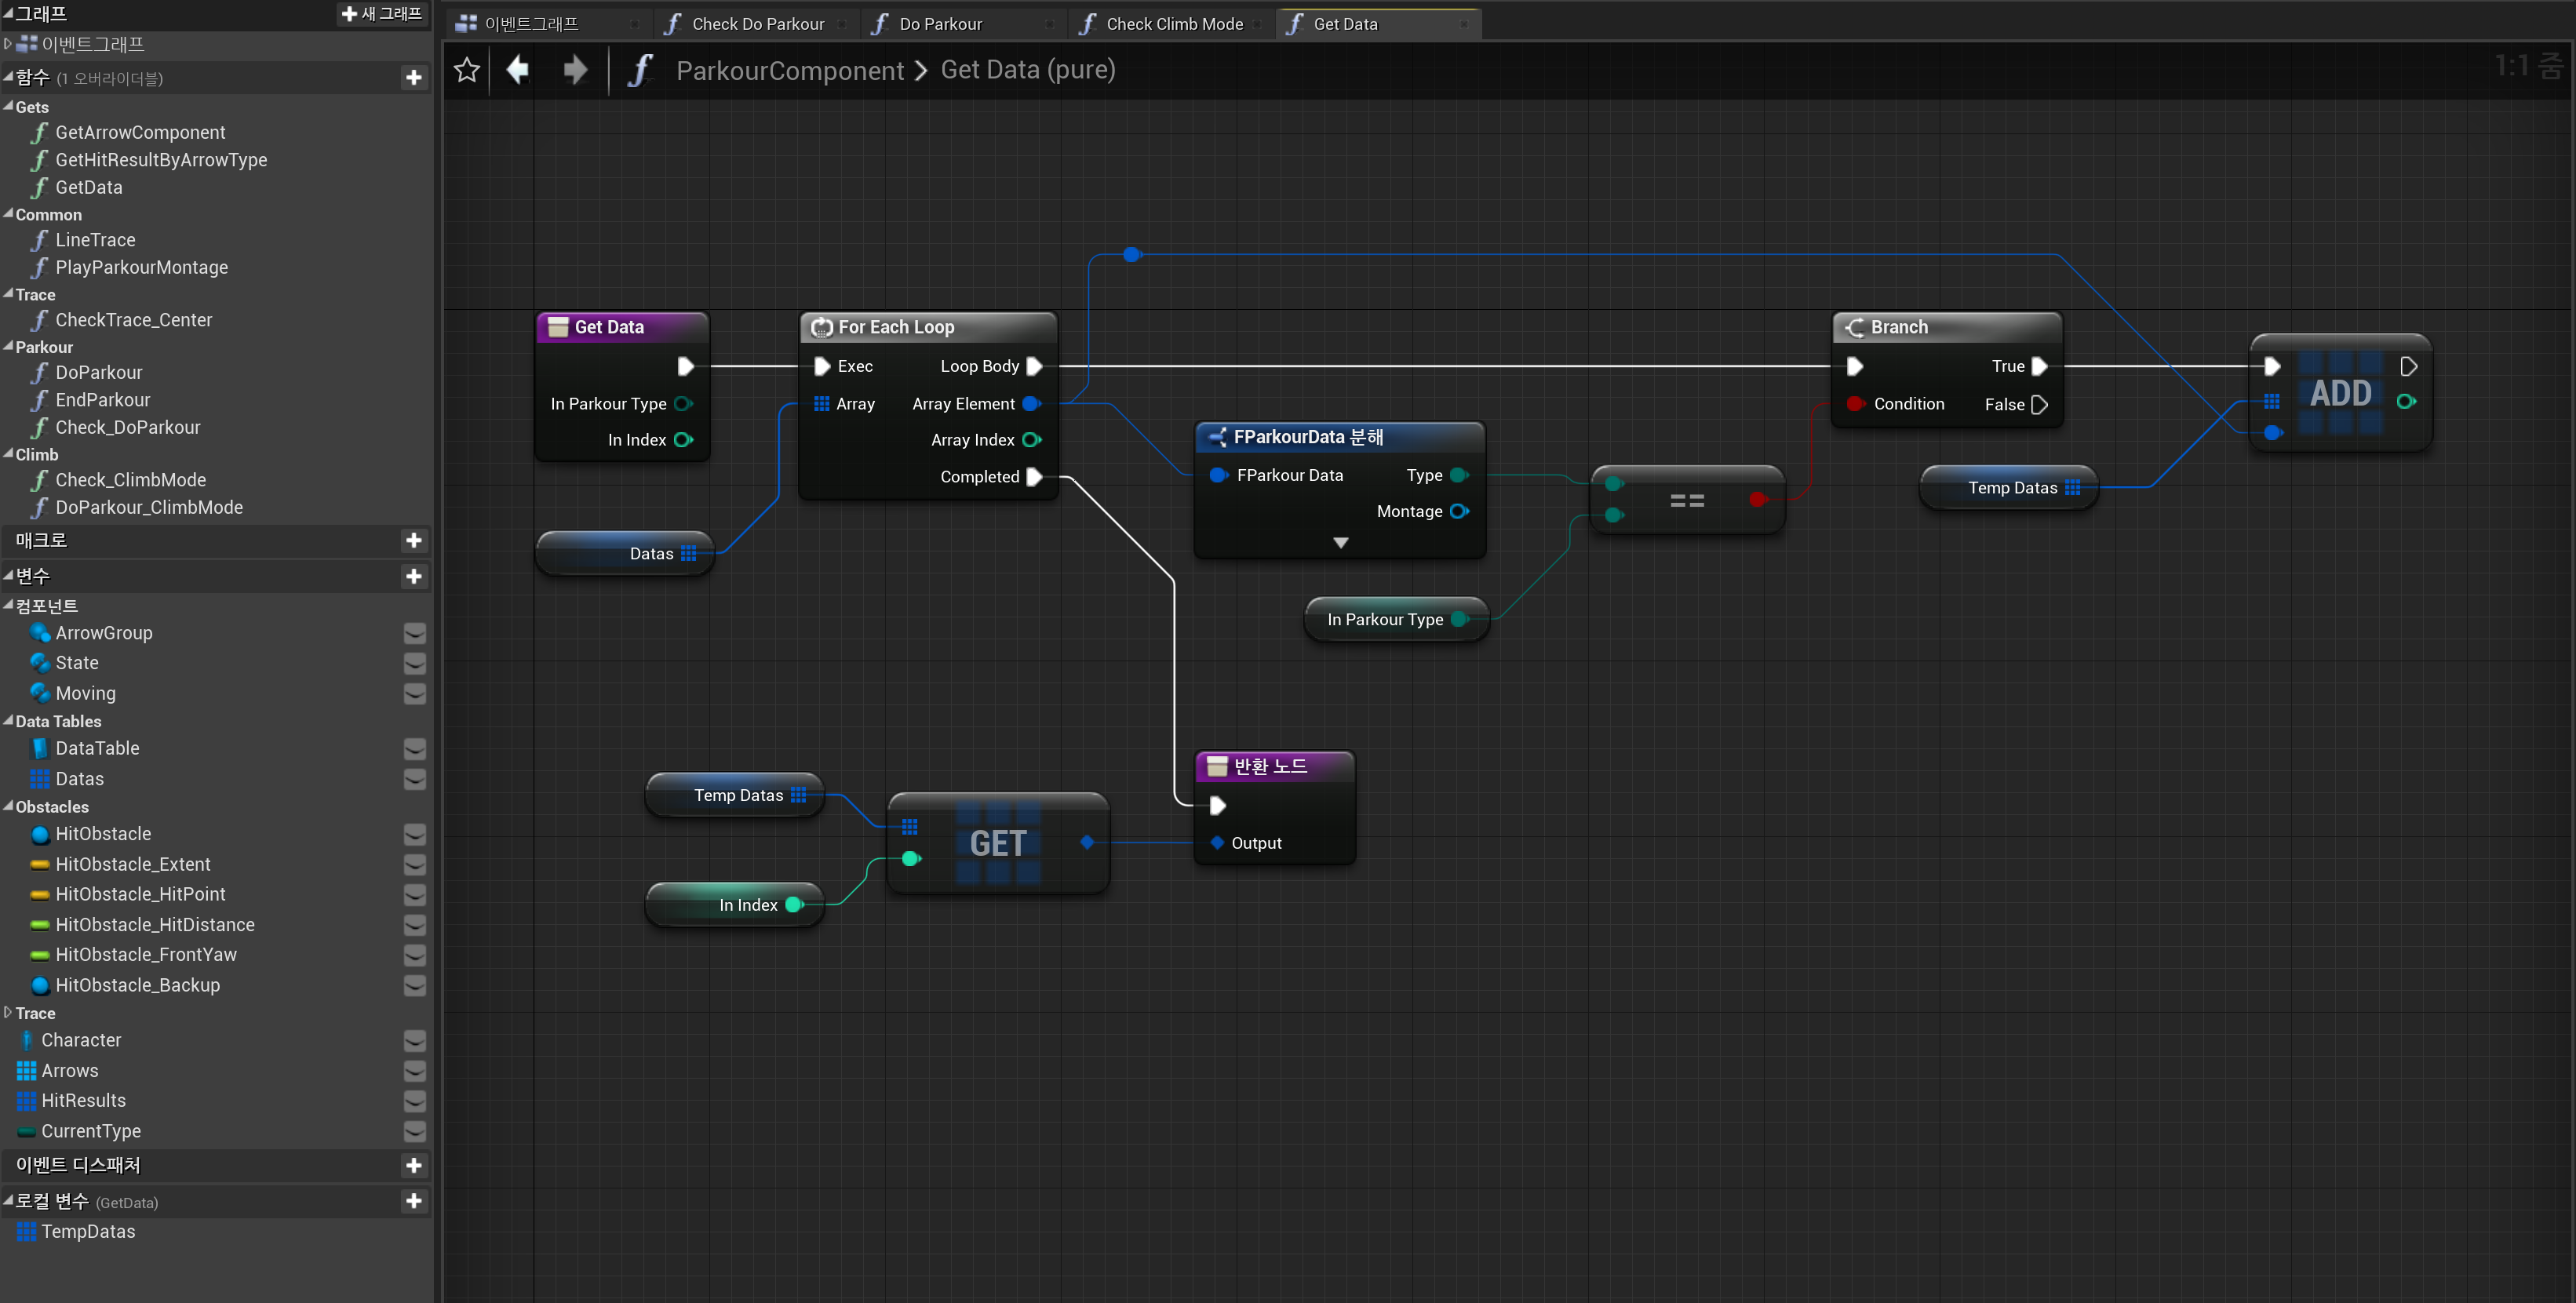Select HitObstacle_FrontYaw variable

(146, 955)
